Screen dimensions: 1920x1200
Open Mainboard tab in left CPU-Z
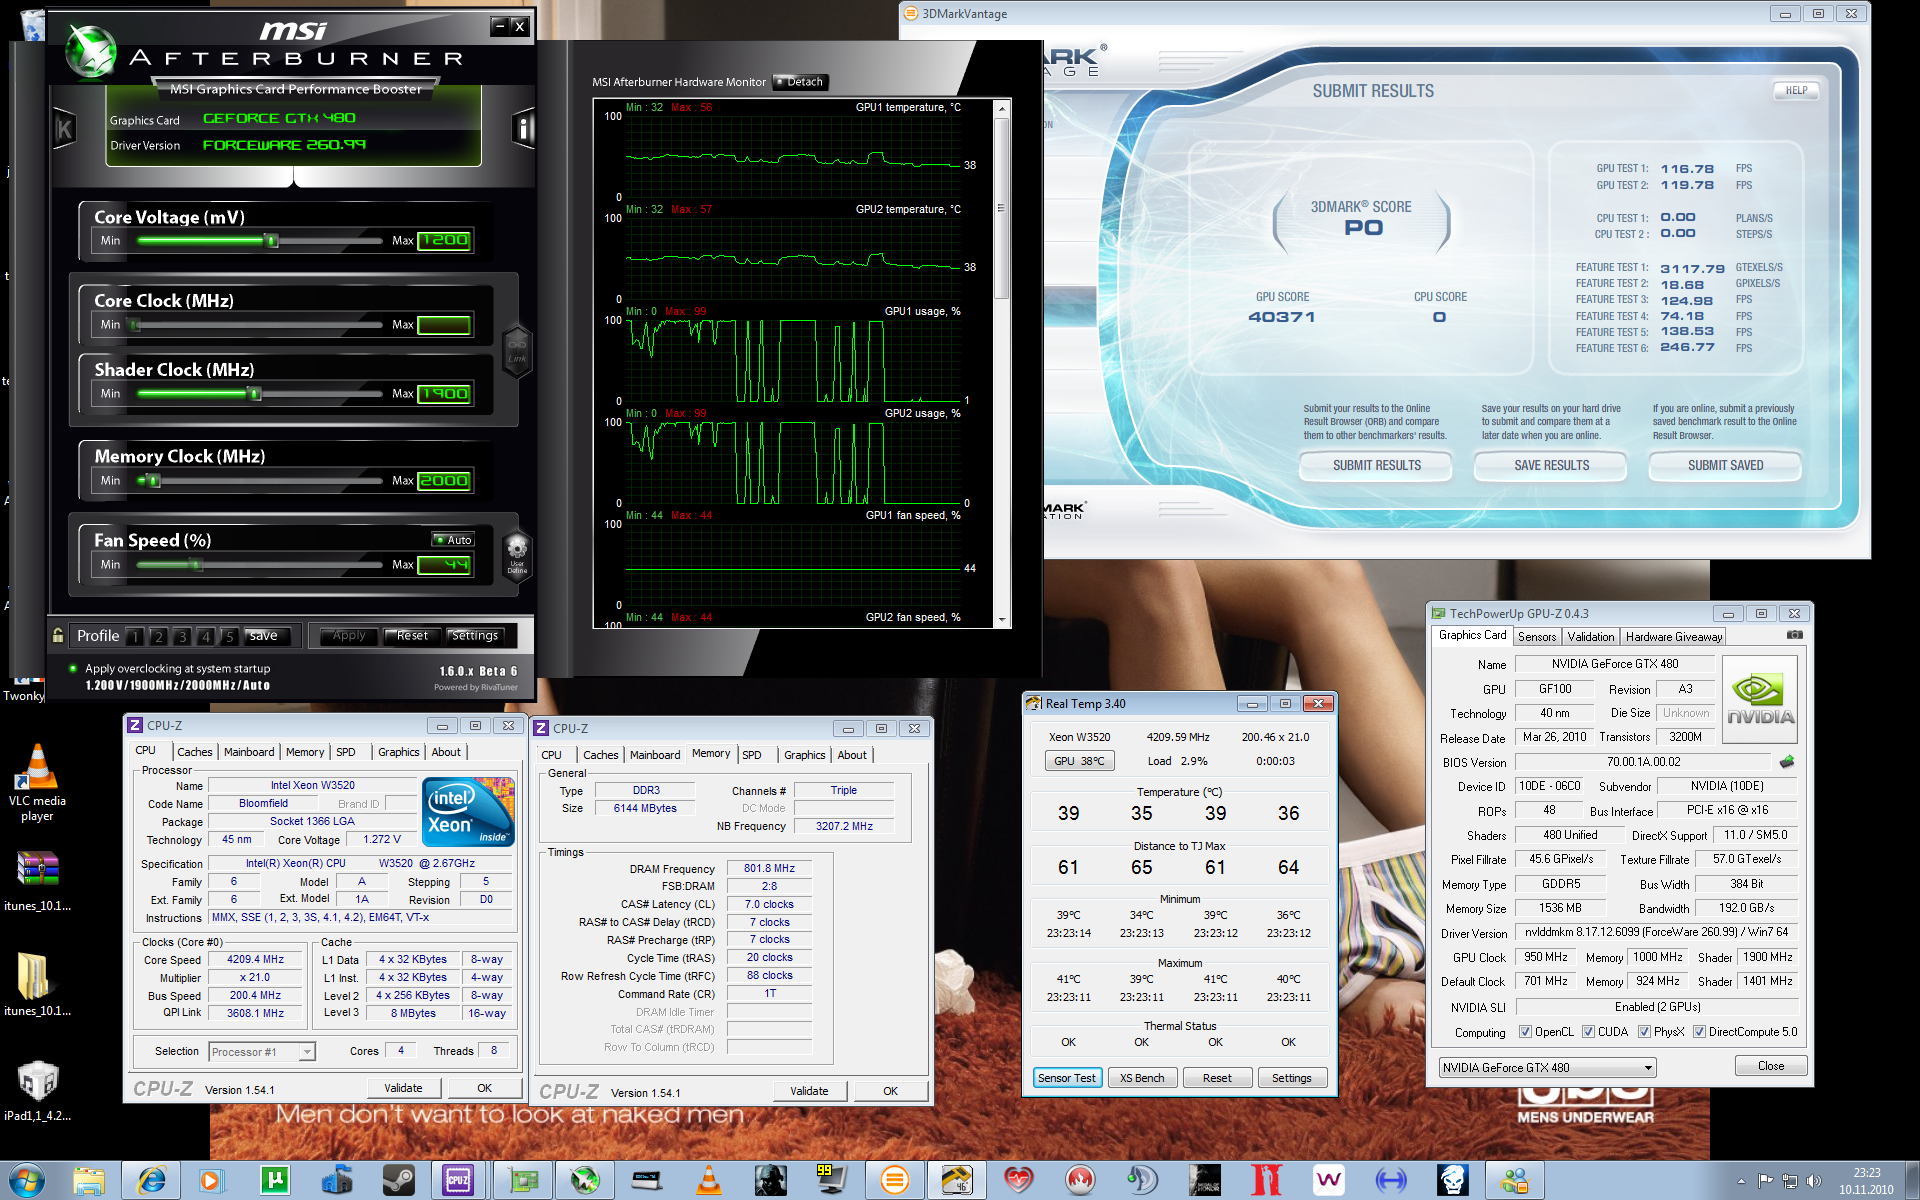pyautogui.click(x=249, y=752)
